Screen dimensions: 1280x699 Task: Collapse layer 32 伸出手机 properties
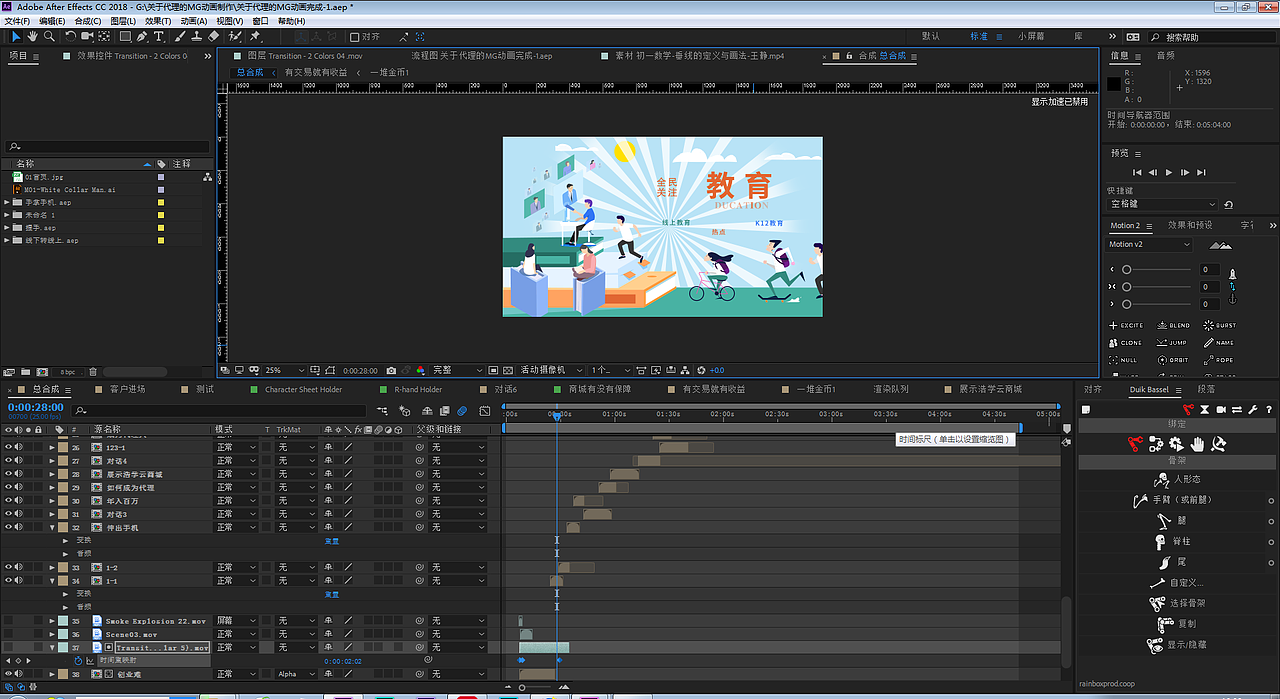tap(52, 527)
